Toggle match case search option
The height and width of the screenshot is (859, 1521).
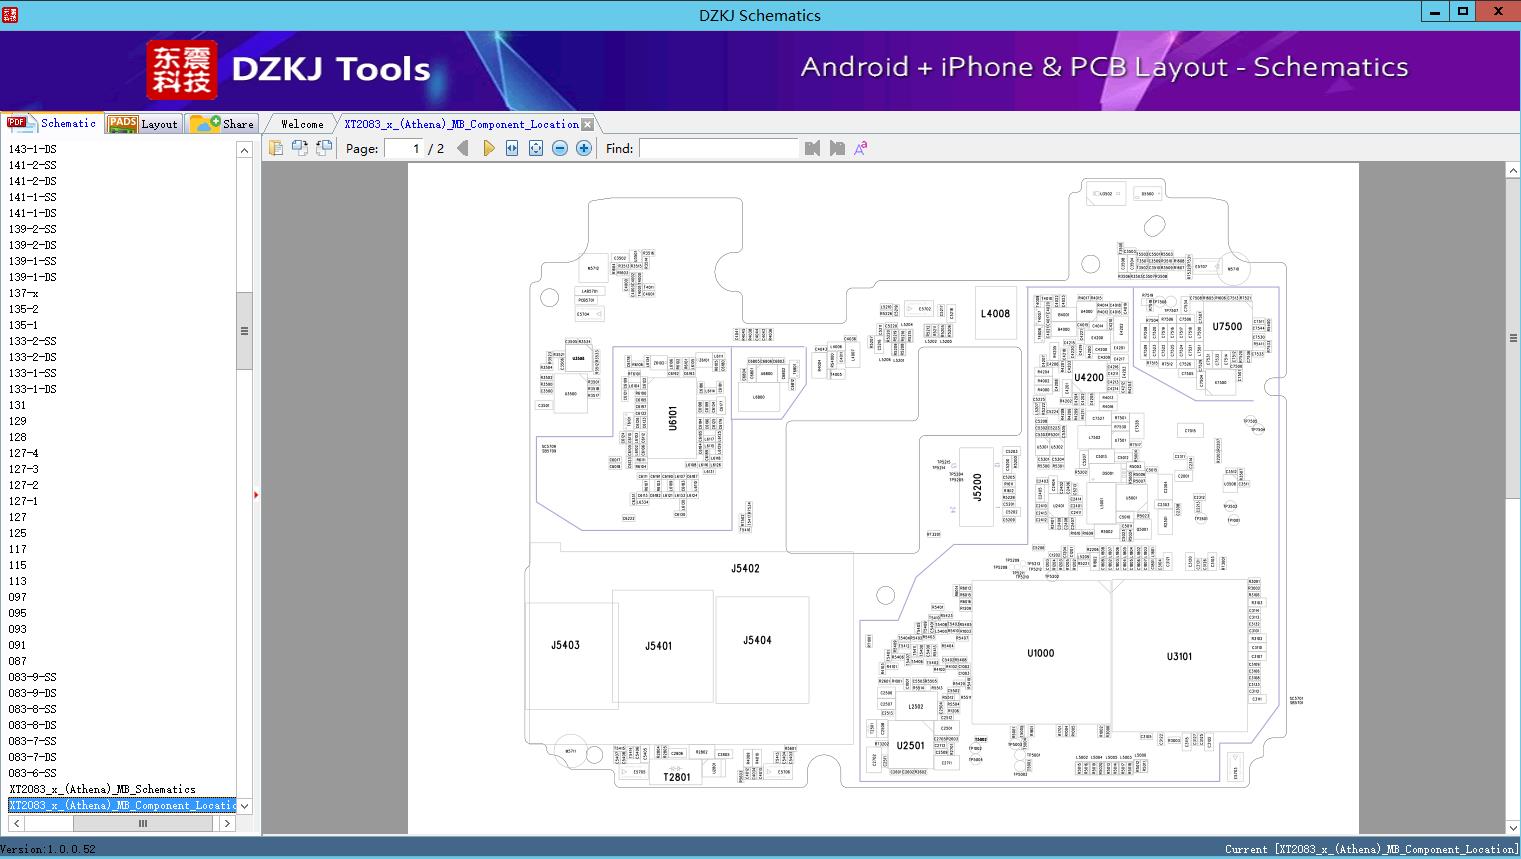(861, 148)
